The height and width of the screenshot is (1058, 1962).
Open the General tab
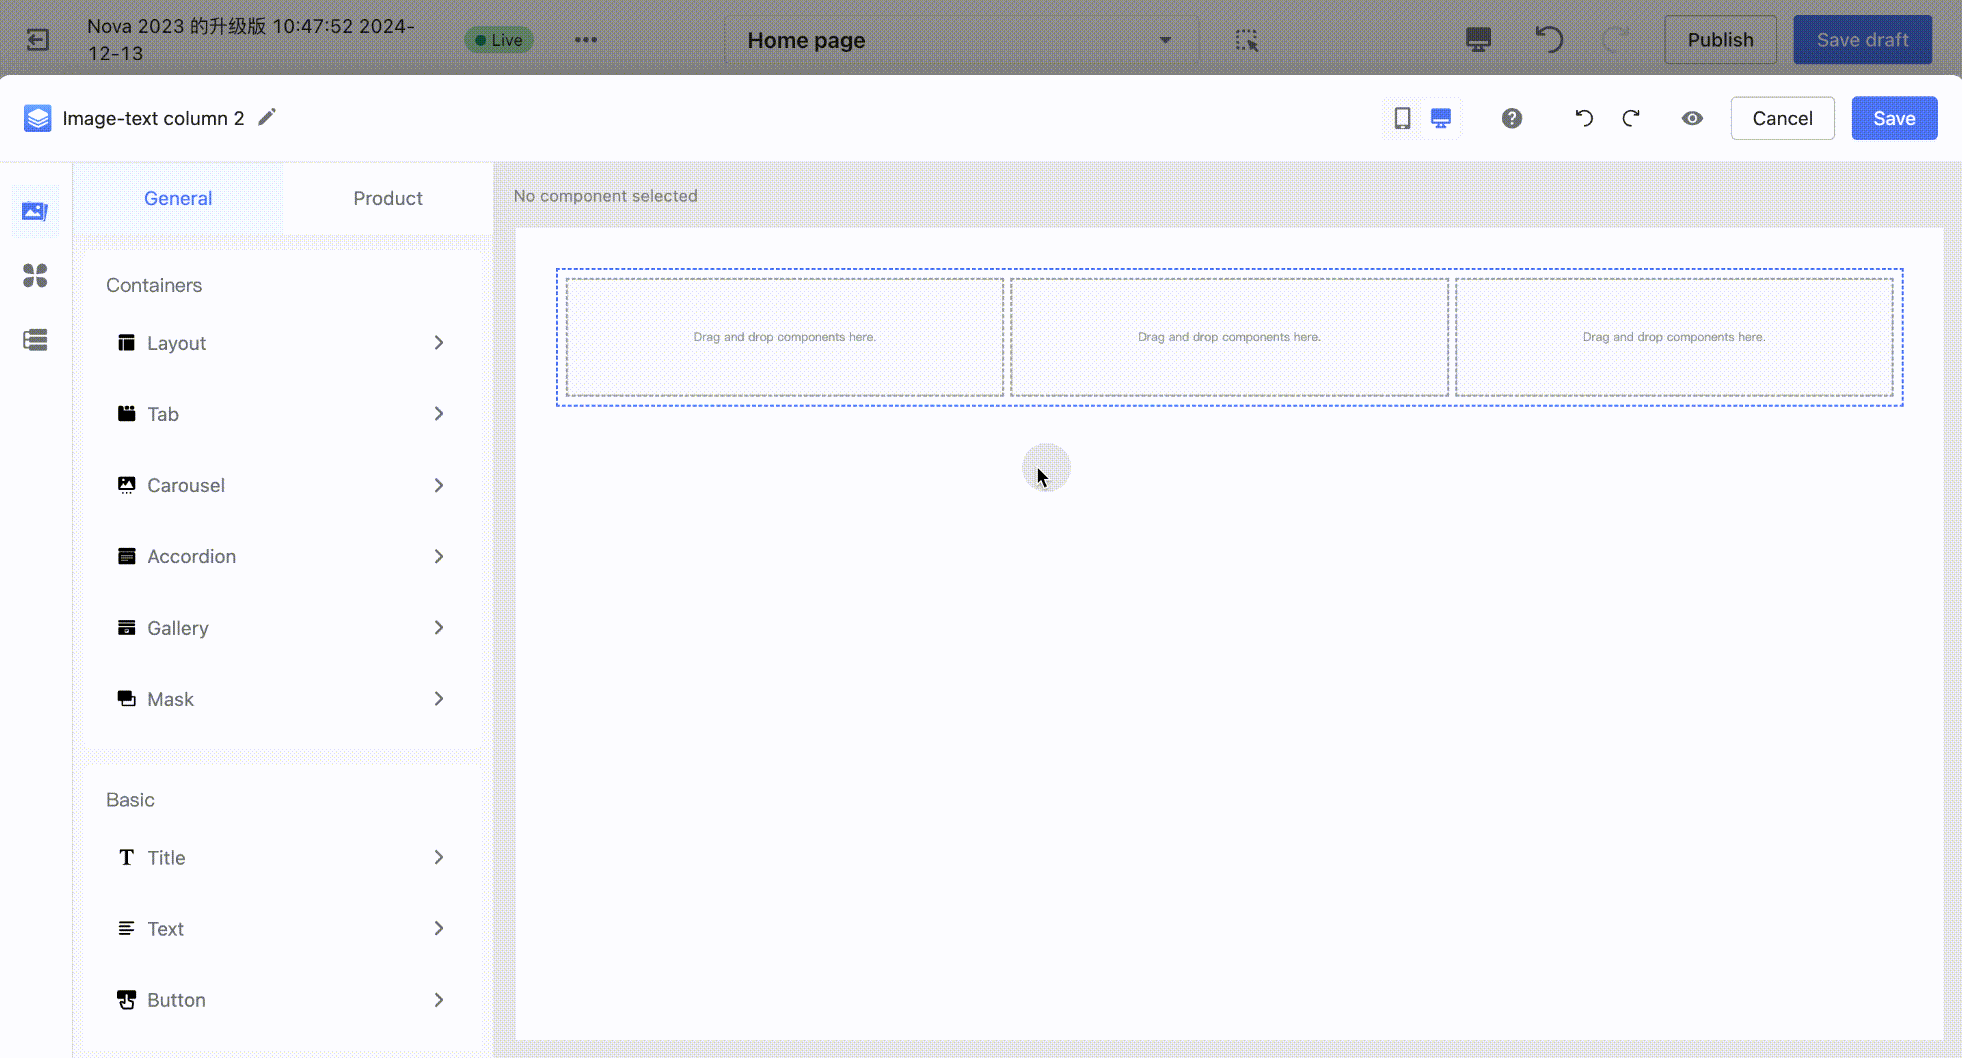[178, 198]
